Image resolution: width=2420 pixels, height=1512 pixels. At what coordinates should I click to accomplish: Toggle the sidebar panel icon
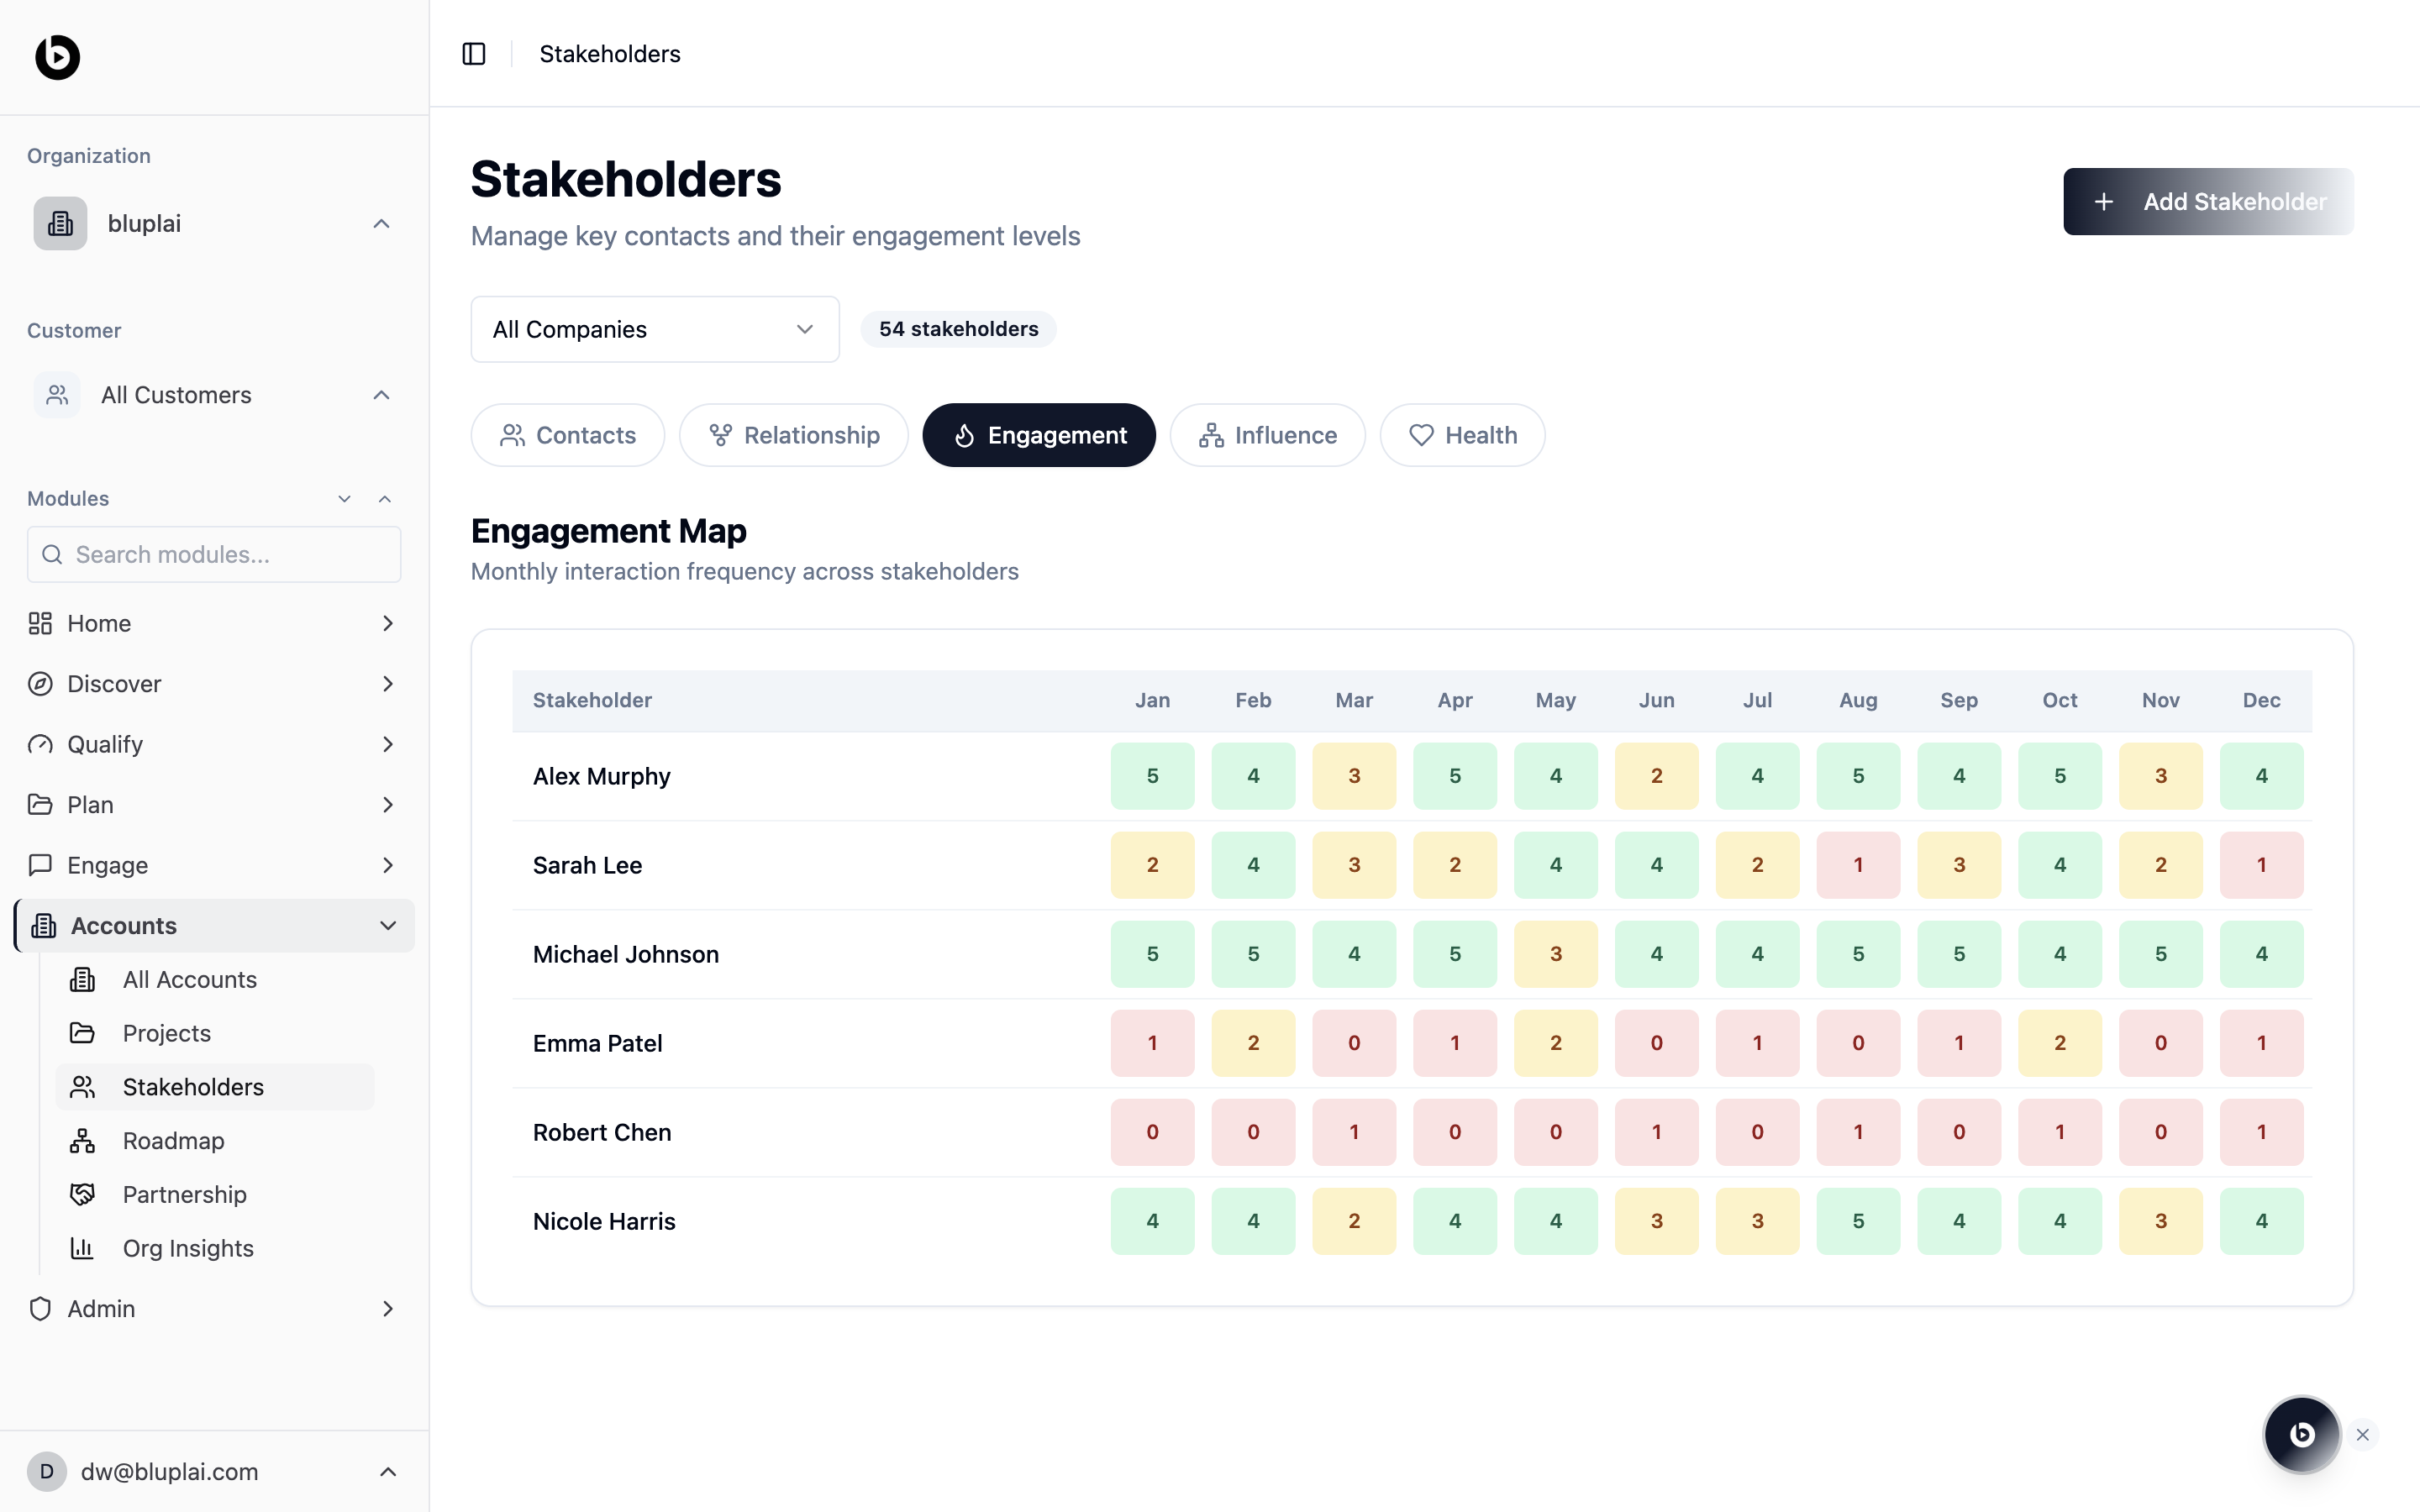click(x=474, y=54)
